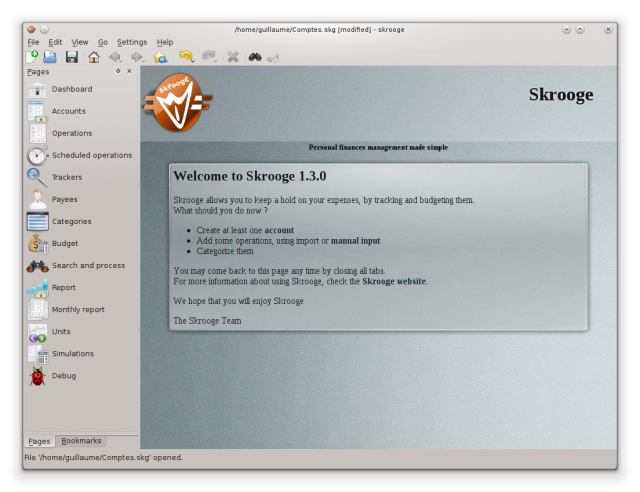Viewport: 640px width, 492px height.
Task: Minimize the Skrooge window
Action: pos(566,29)
